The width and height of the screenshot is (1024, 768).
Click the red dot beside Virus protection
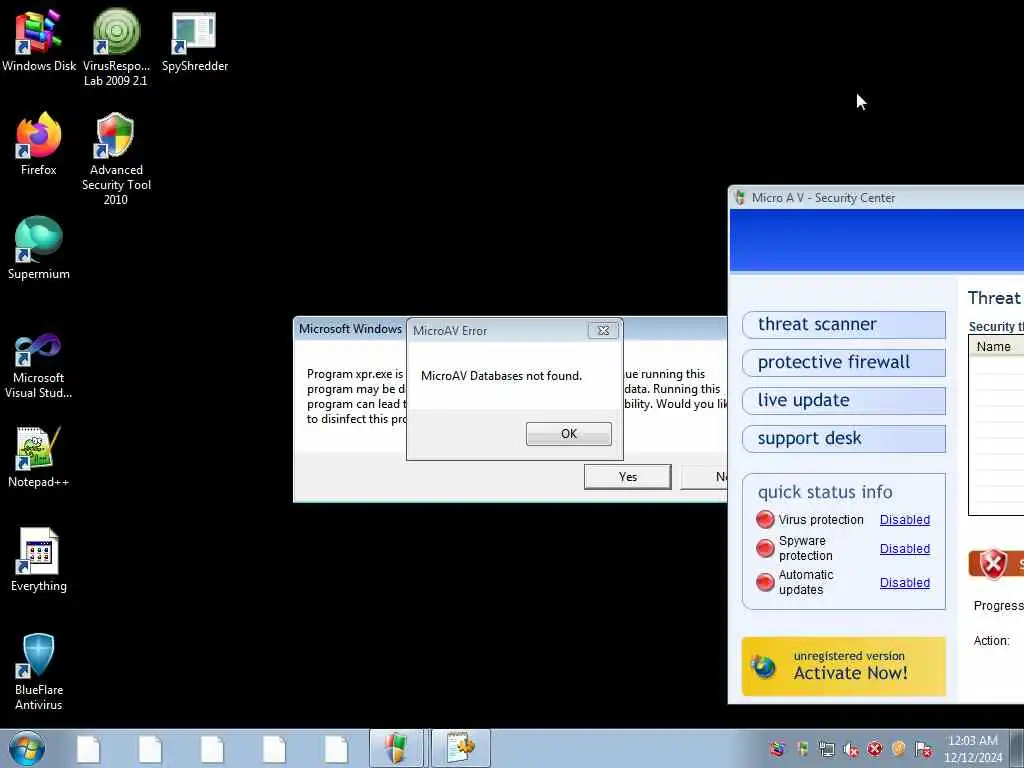[765, 519]
